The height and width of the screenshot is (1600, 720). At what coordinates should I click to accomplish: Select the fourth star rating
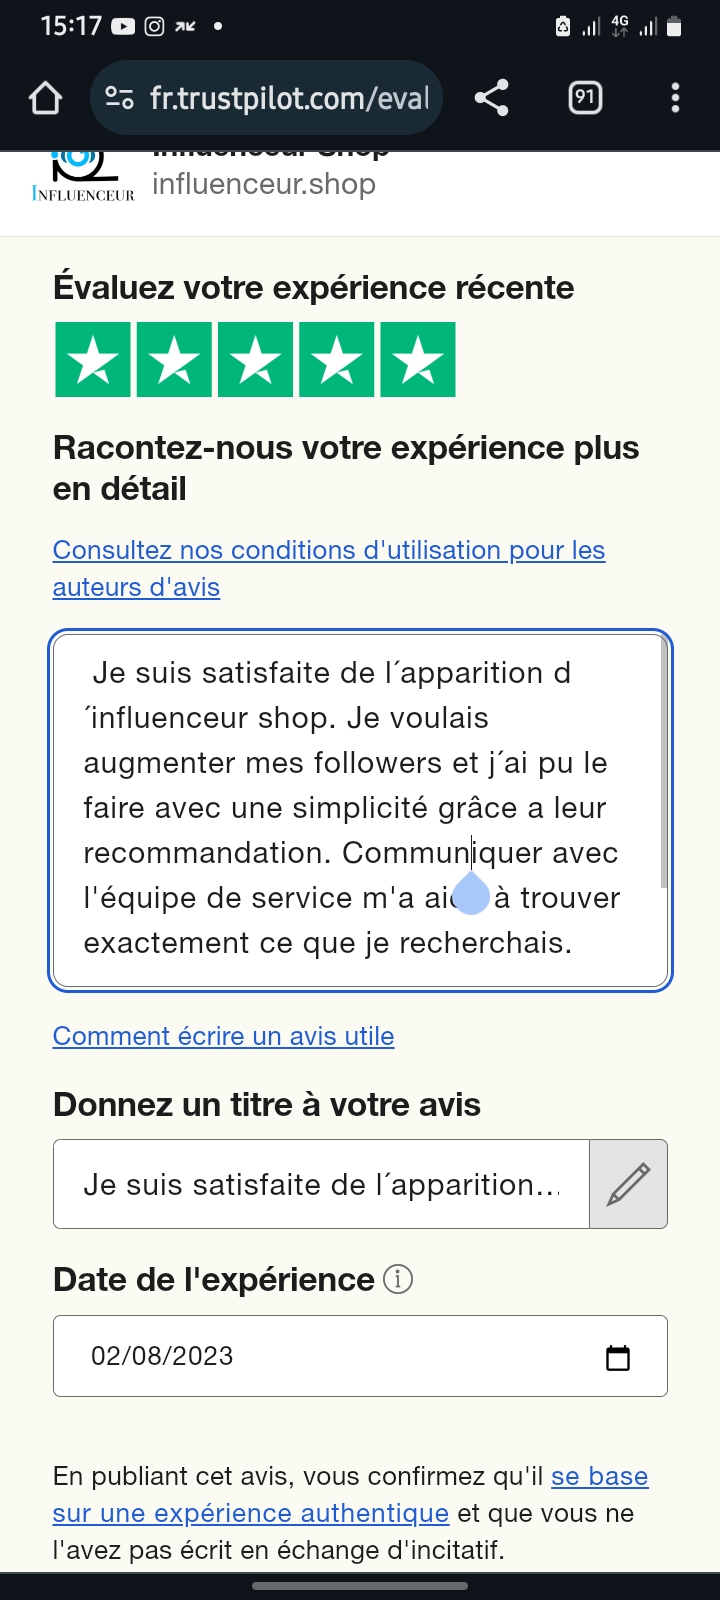(x=336, y=360)
